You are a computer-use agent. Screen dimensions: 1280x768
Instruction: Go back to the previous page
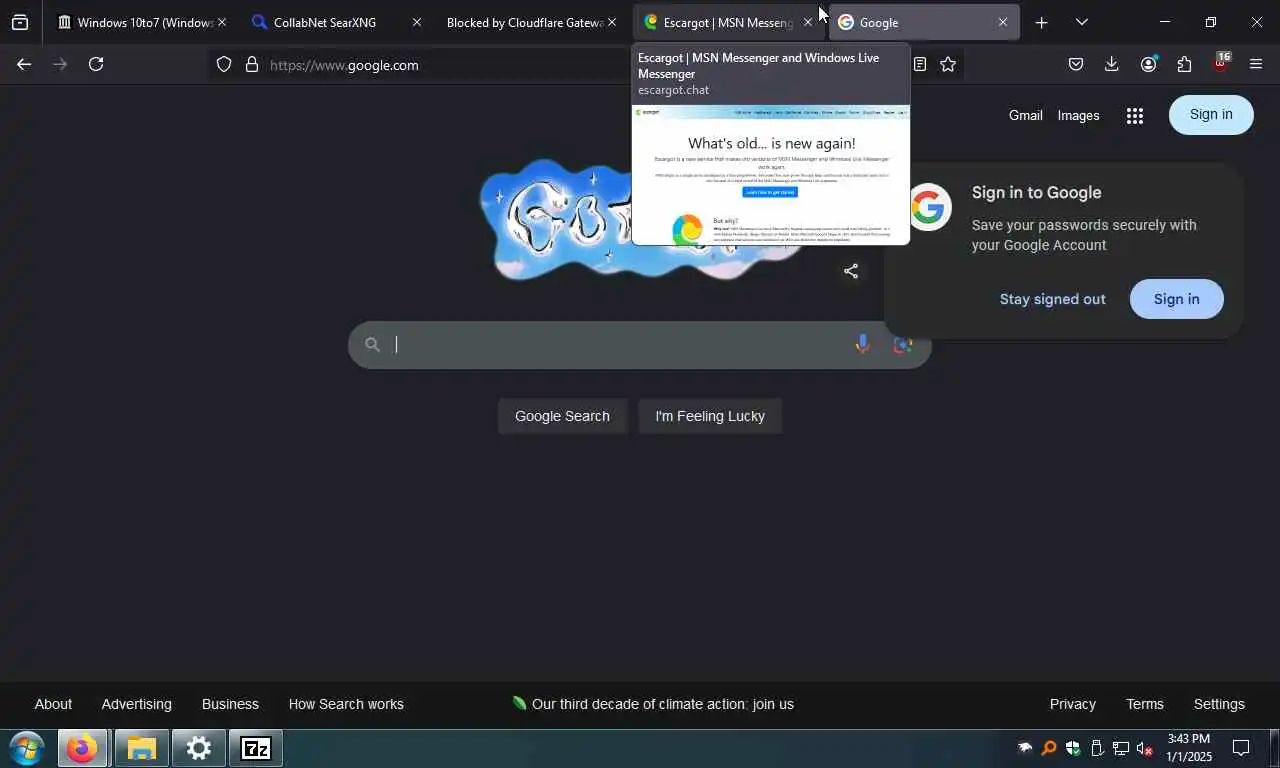coord(24,64)
